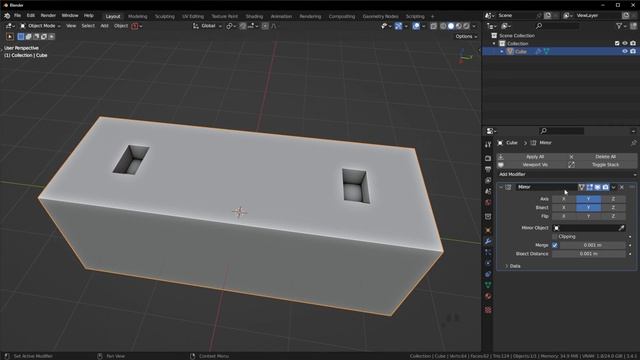The image size is (640, 360).
Task: Toggle viewport overlays button
Action: coord(416,26)
